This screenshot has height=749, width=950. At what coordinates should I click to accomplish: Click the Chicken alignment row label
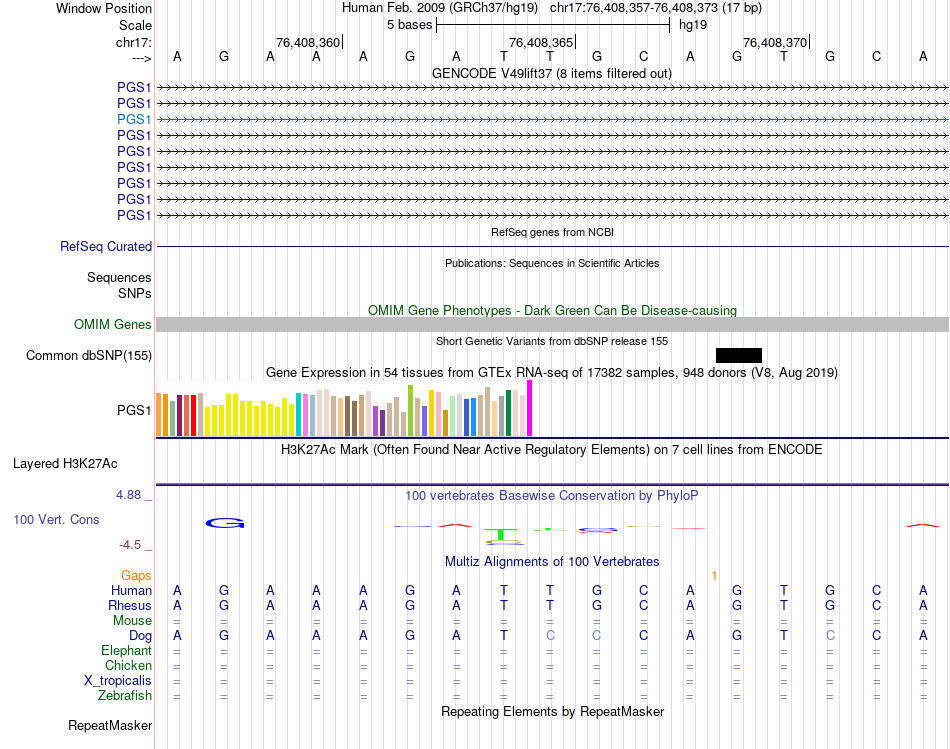(x=128, y=665)
